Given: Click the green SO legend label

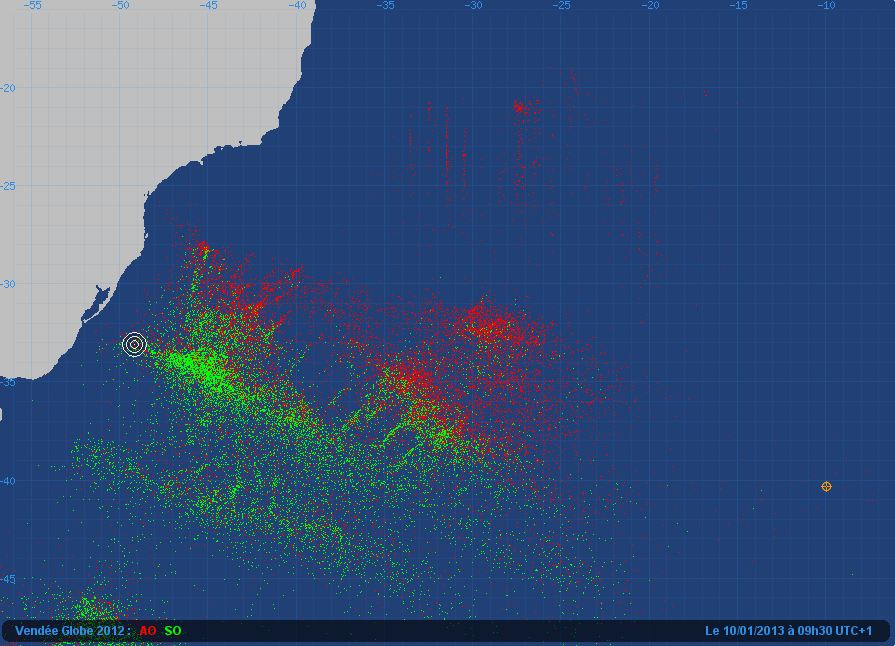Looking at the screenshot, I should coord(173,631).
